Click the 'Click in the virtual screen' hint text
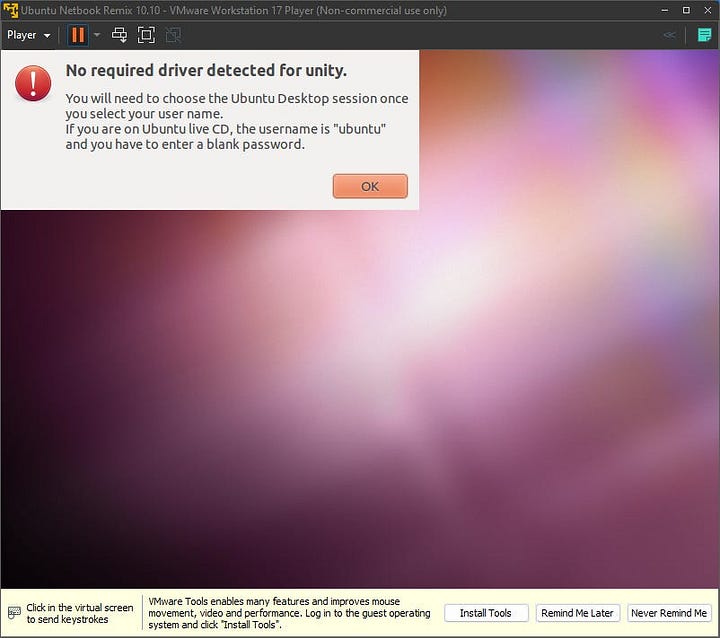720x638 pixels. 79,613
